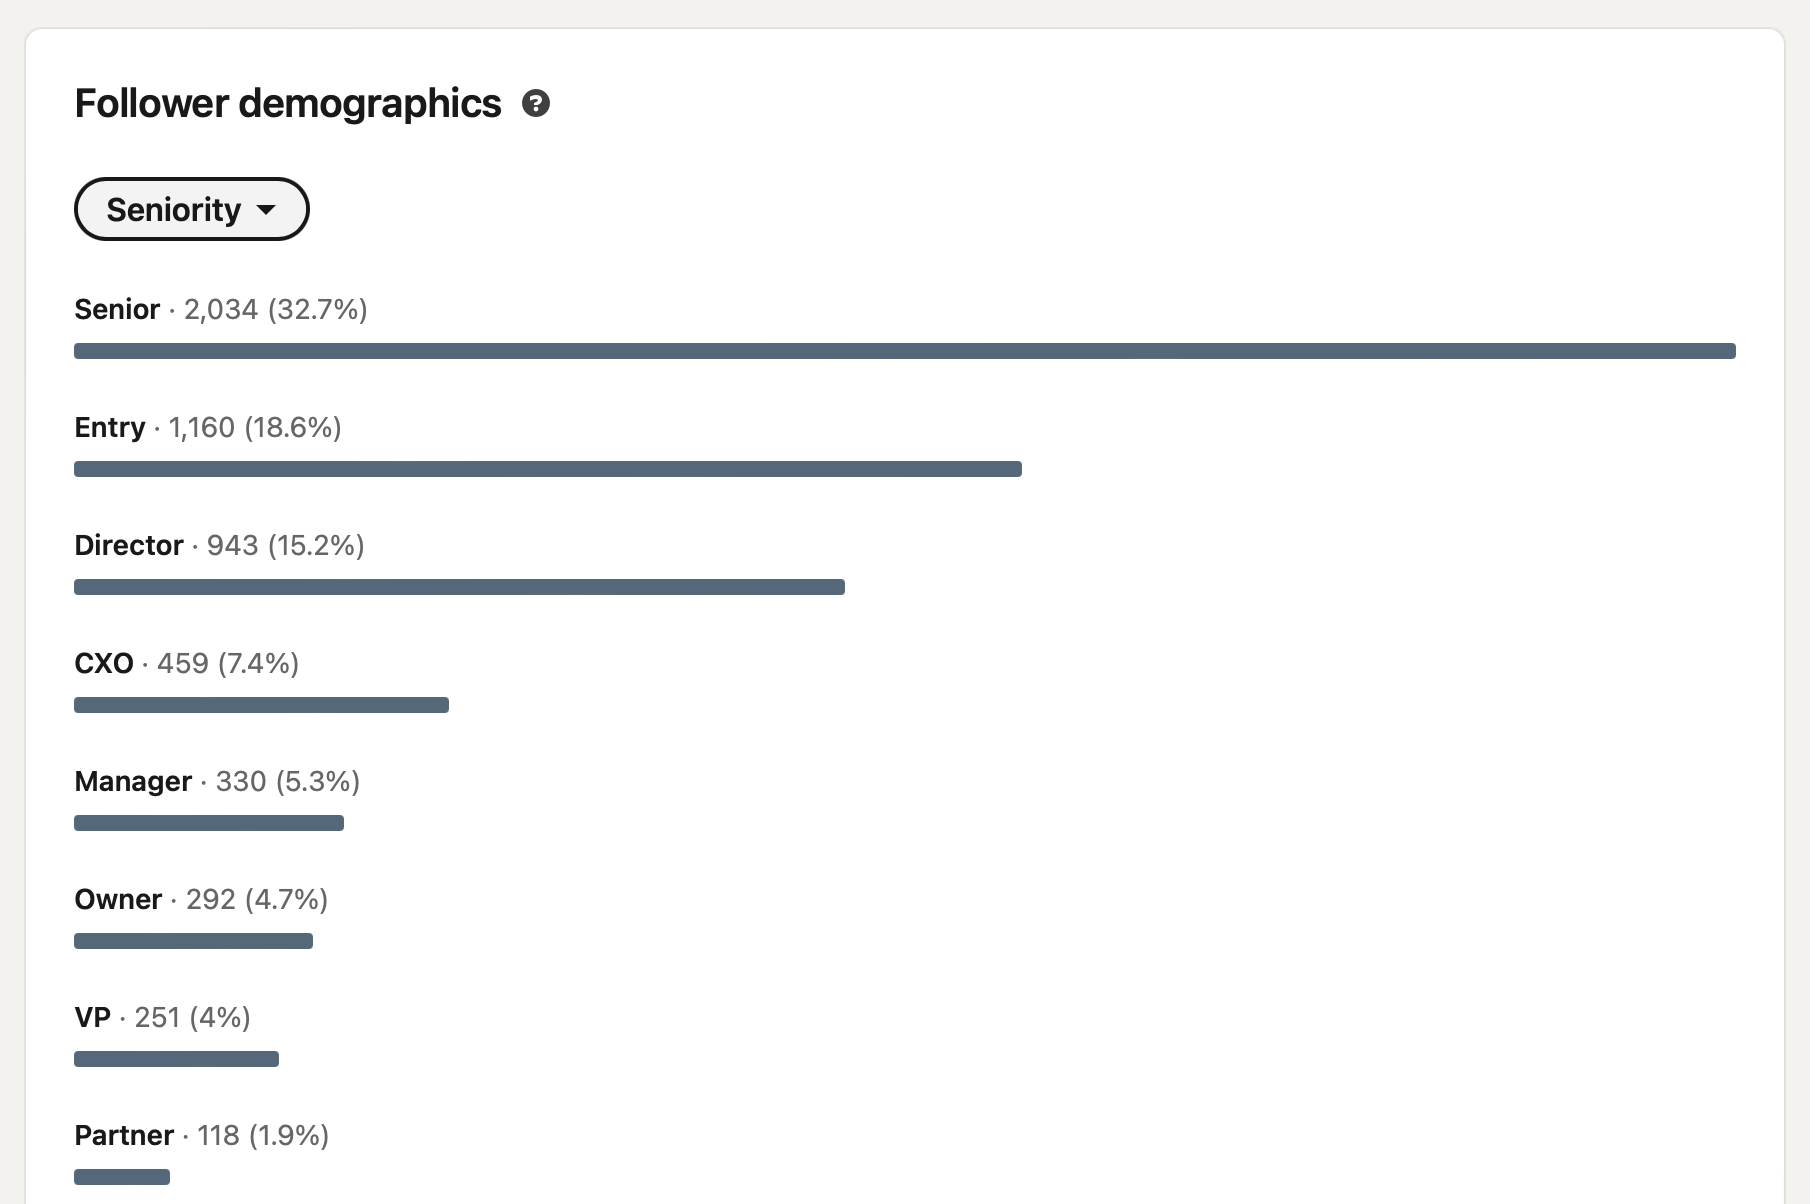Click the Follower demographics heading

pyautogui.click(x=288, y=104)
